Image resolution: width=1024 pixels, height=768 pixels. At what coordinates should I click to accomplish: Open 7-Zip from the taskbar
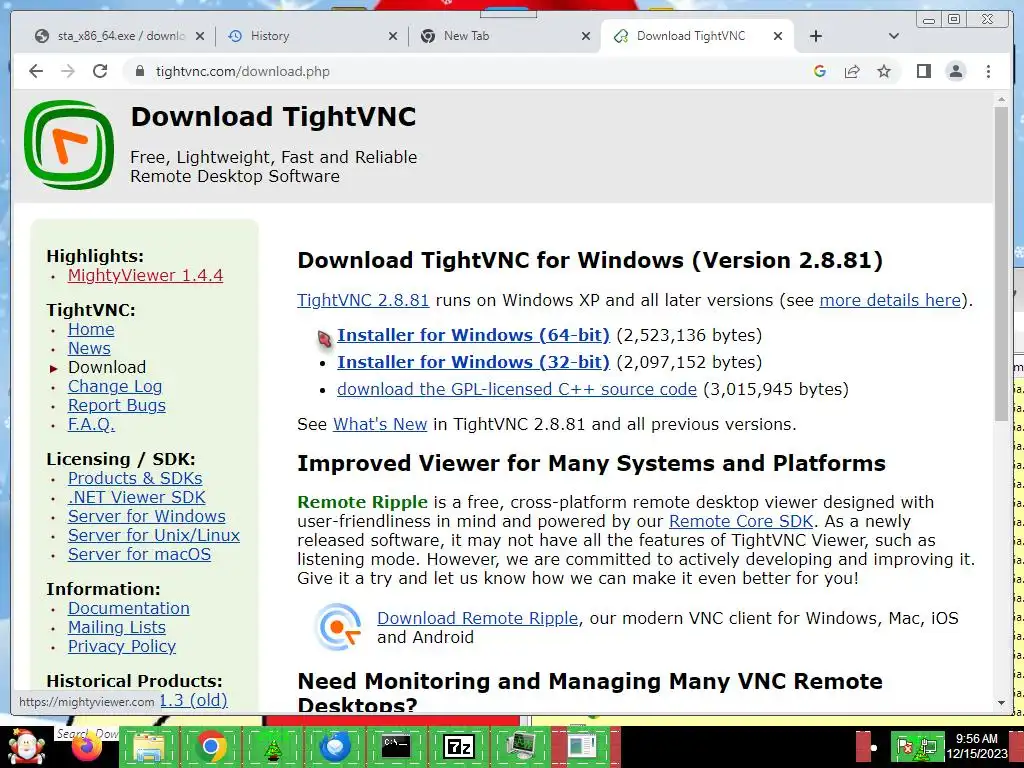pos(458,746)
